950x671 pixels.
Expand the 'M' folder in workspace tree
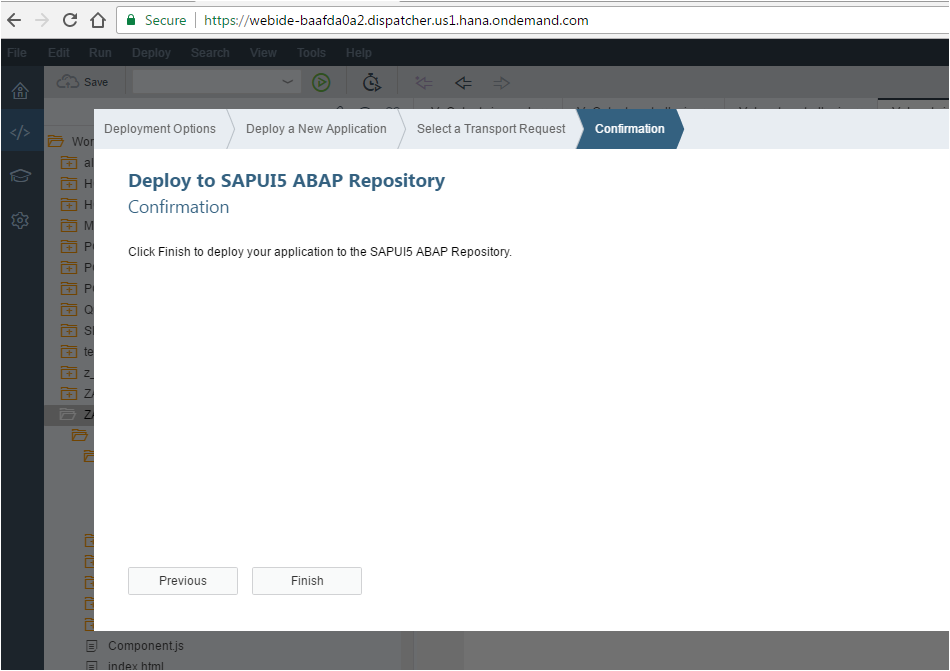tap(77, 226)
